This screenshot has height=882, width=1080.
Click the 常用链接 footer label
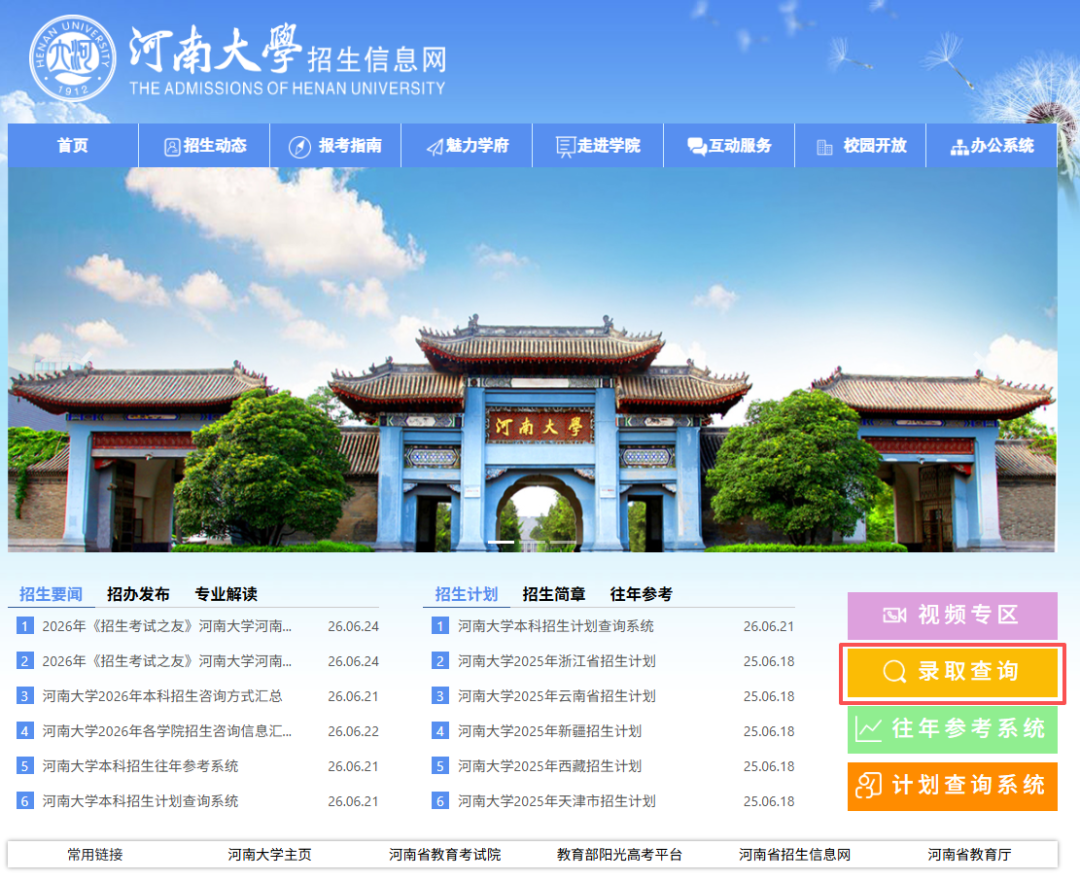pyautogui.click(x=95, y=855)
